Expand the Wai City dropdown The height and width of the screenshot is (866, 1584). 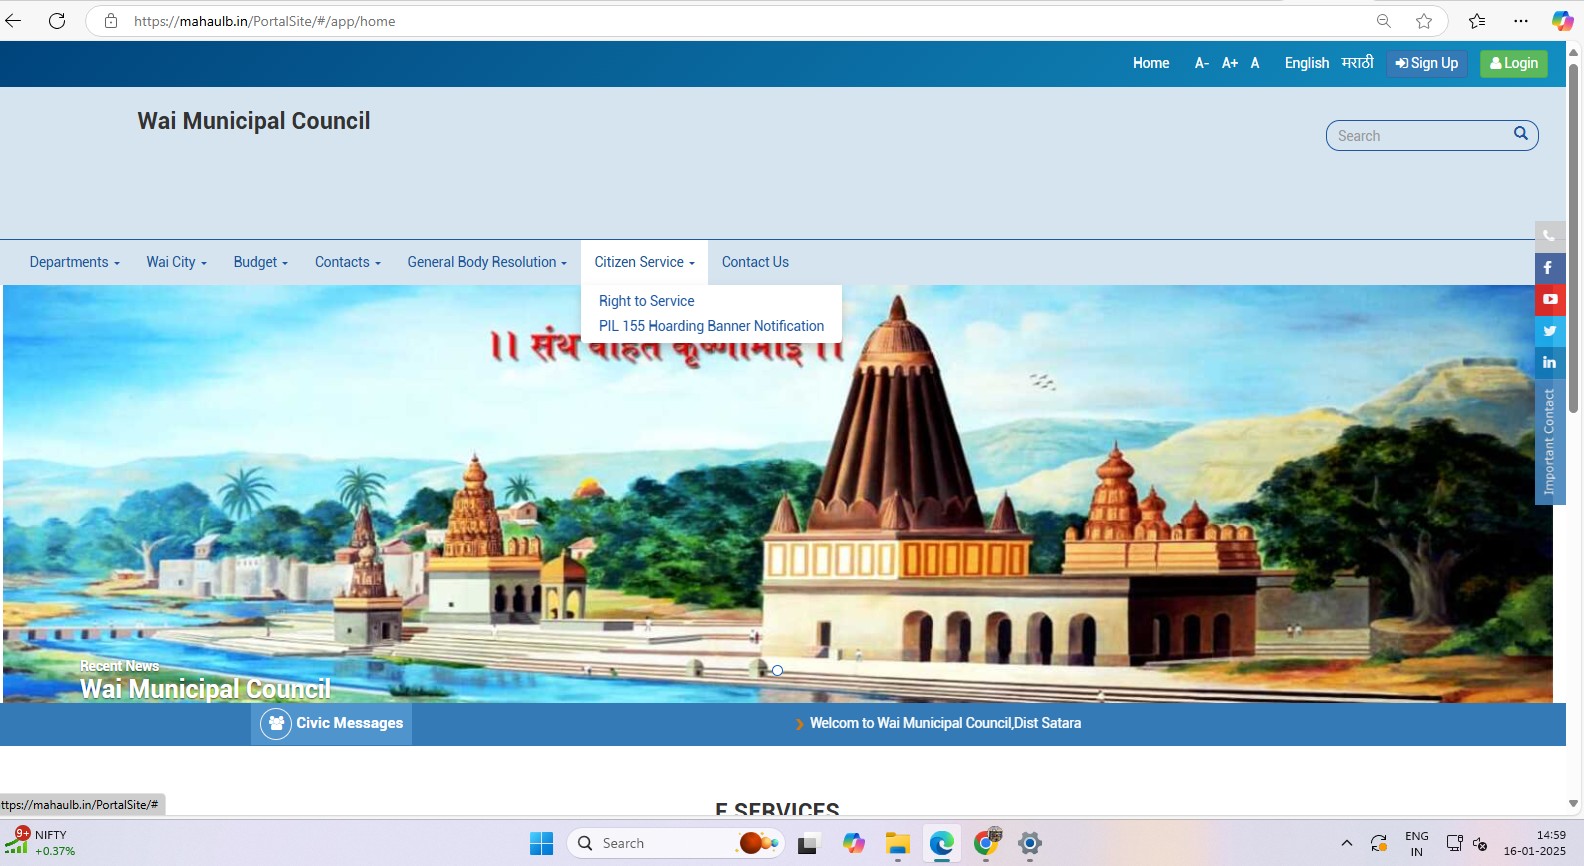(177, 262)
